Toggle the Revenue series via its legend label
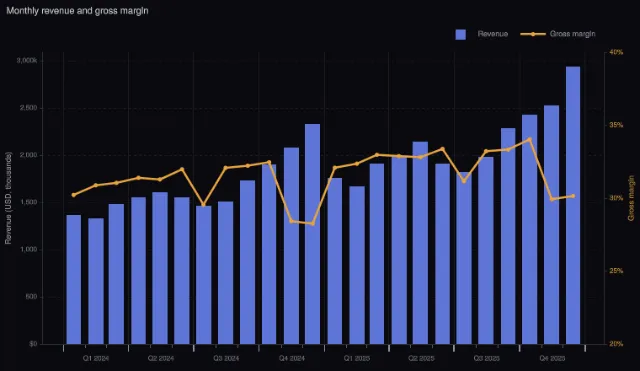 click(x=493, y=34)
